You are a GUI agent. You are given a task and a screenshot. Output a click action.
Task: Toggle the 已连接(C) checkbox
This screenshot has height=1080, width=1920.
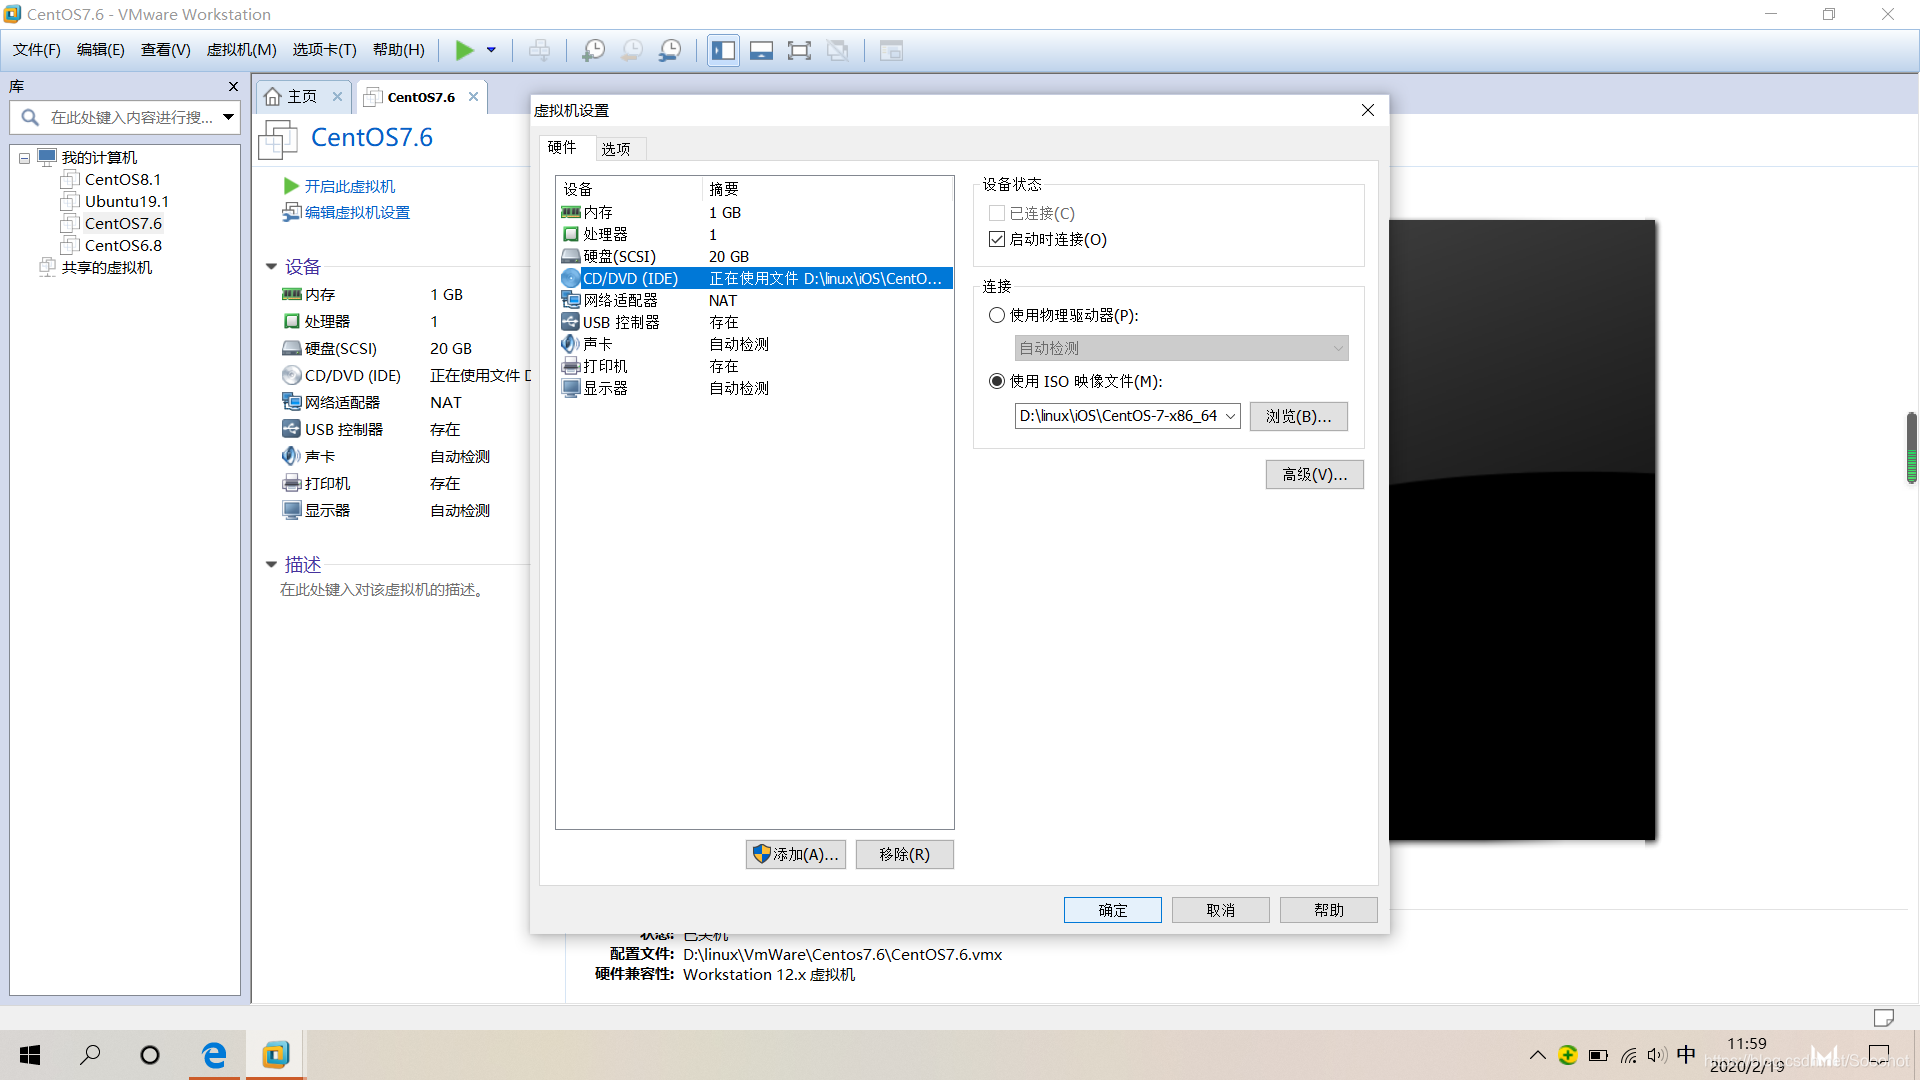[997, 214]
